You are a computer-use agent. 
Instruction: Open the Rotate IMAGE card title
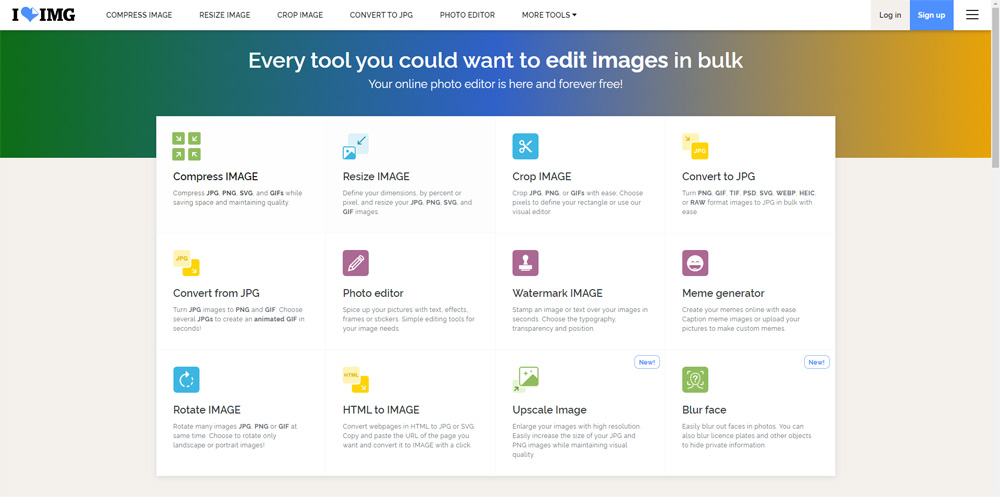pyautogui.click(x=207, y=410)
